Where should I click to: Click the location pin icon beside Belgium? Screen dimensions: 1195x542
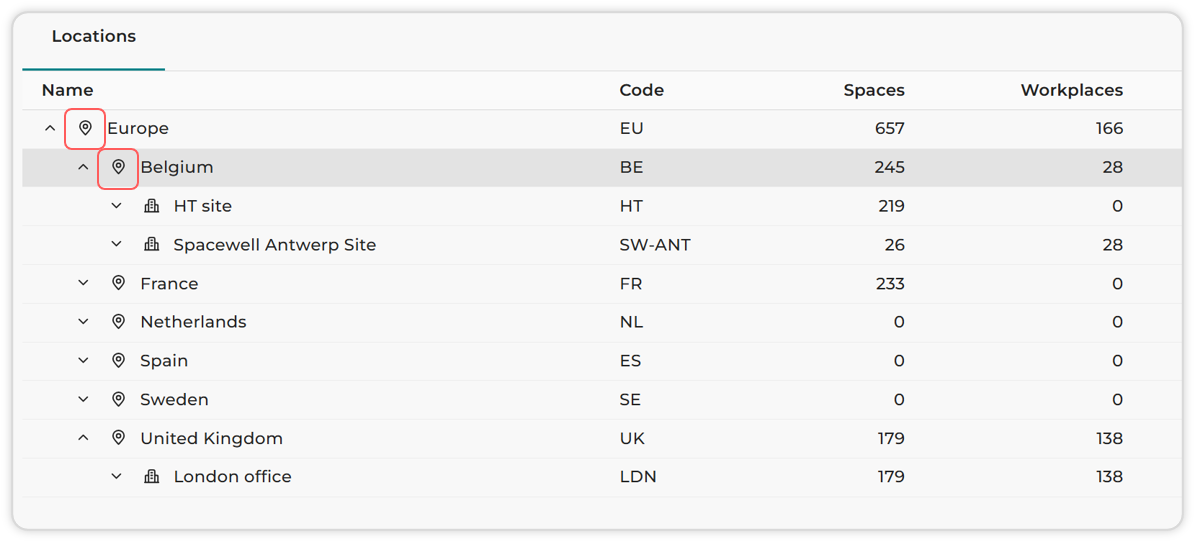(118, 167)
